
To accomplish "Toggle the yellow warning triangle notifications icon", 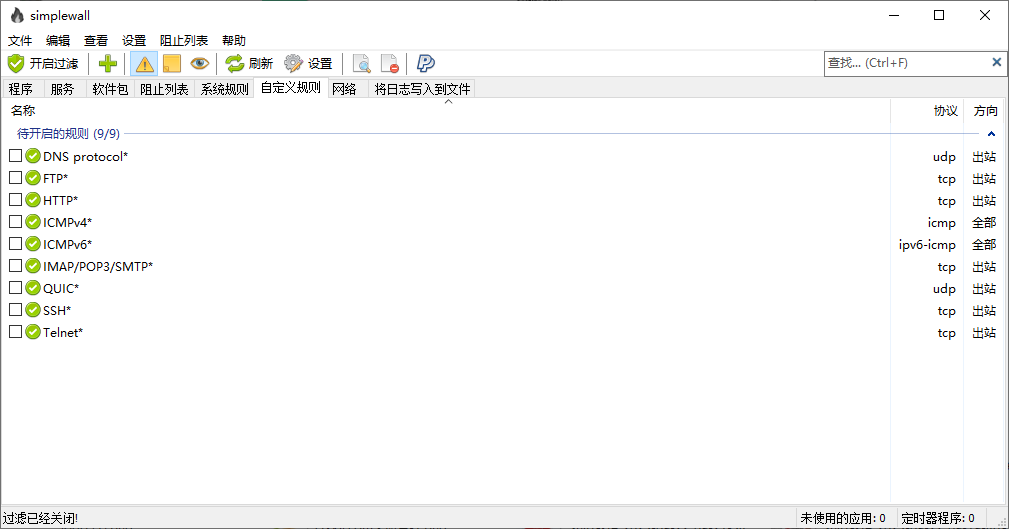I will (144, 64).
